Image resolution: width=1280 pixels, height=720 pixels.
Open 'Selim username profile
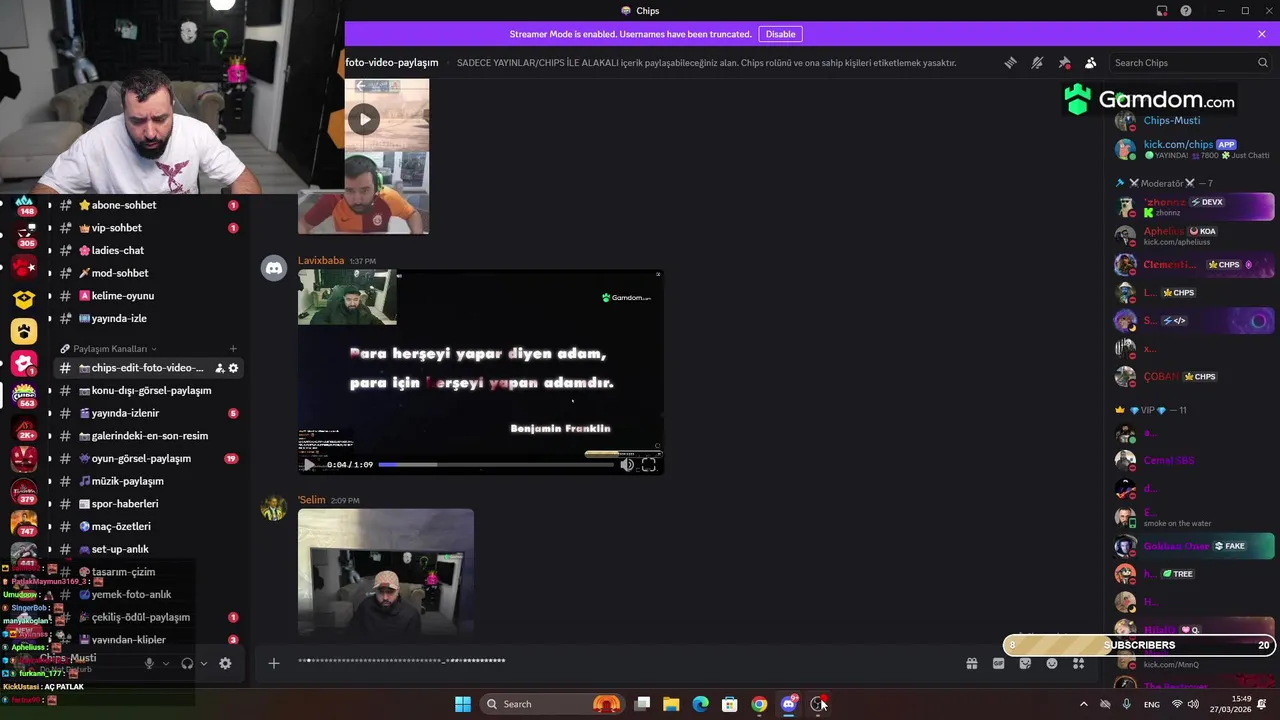(x=312, y=500)
